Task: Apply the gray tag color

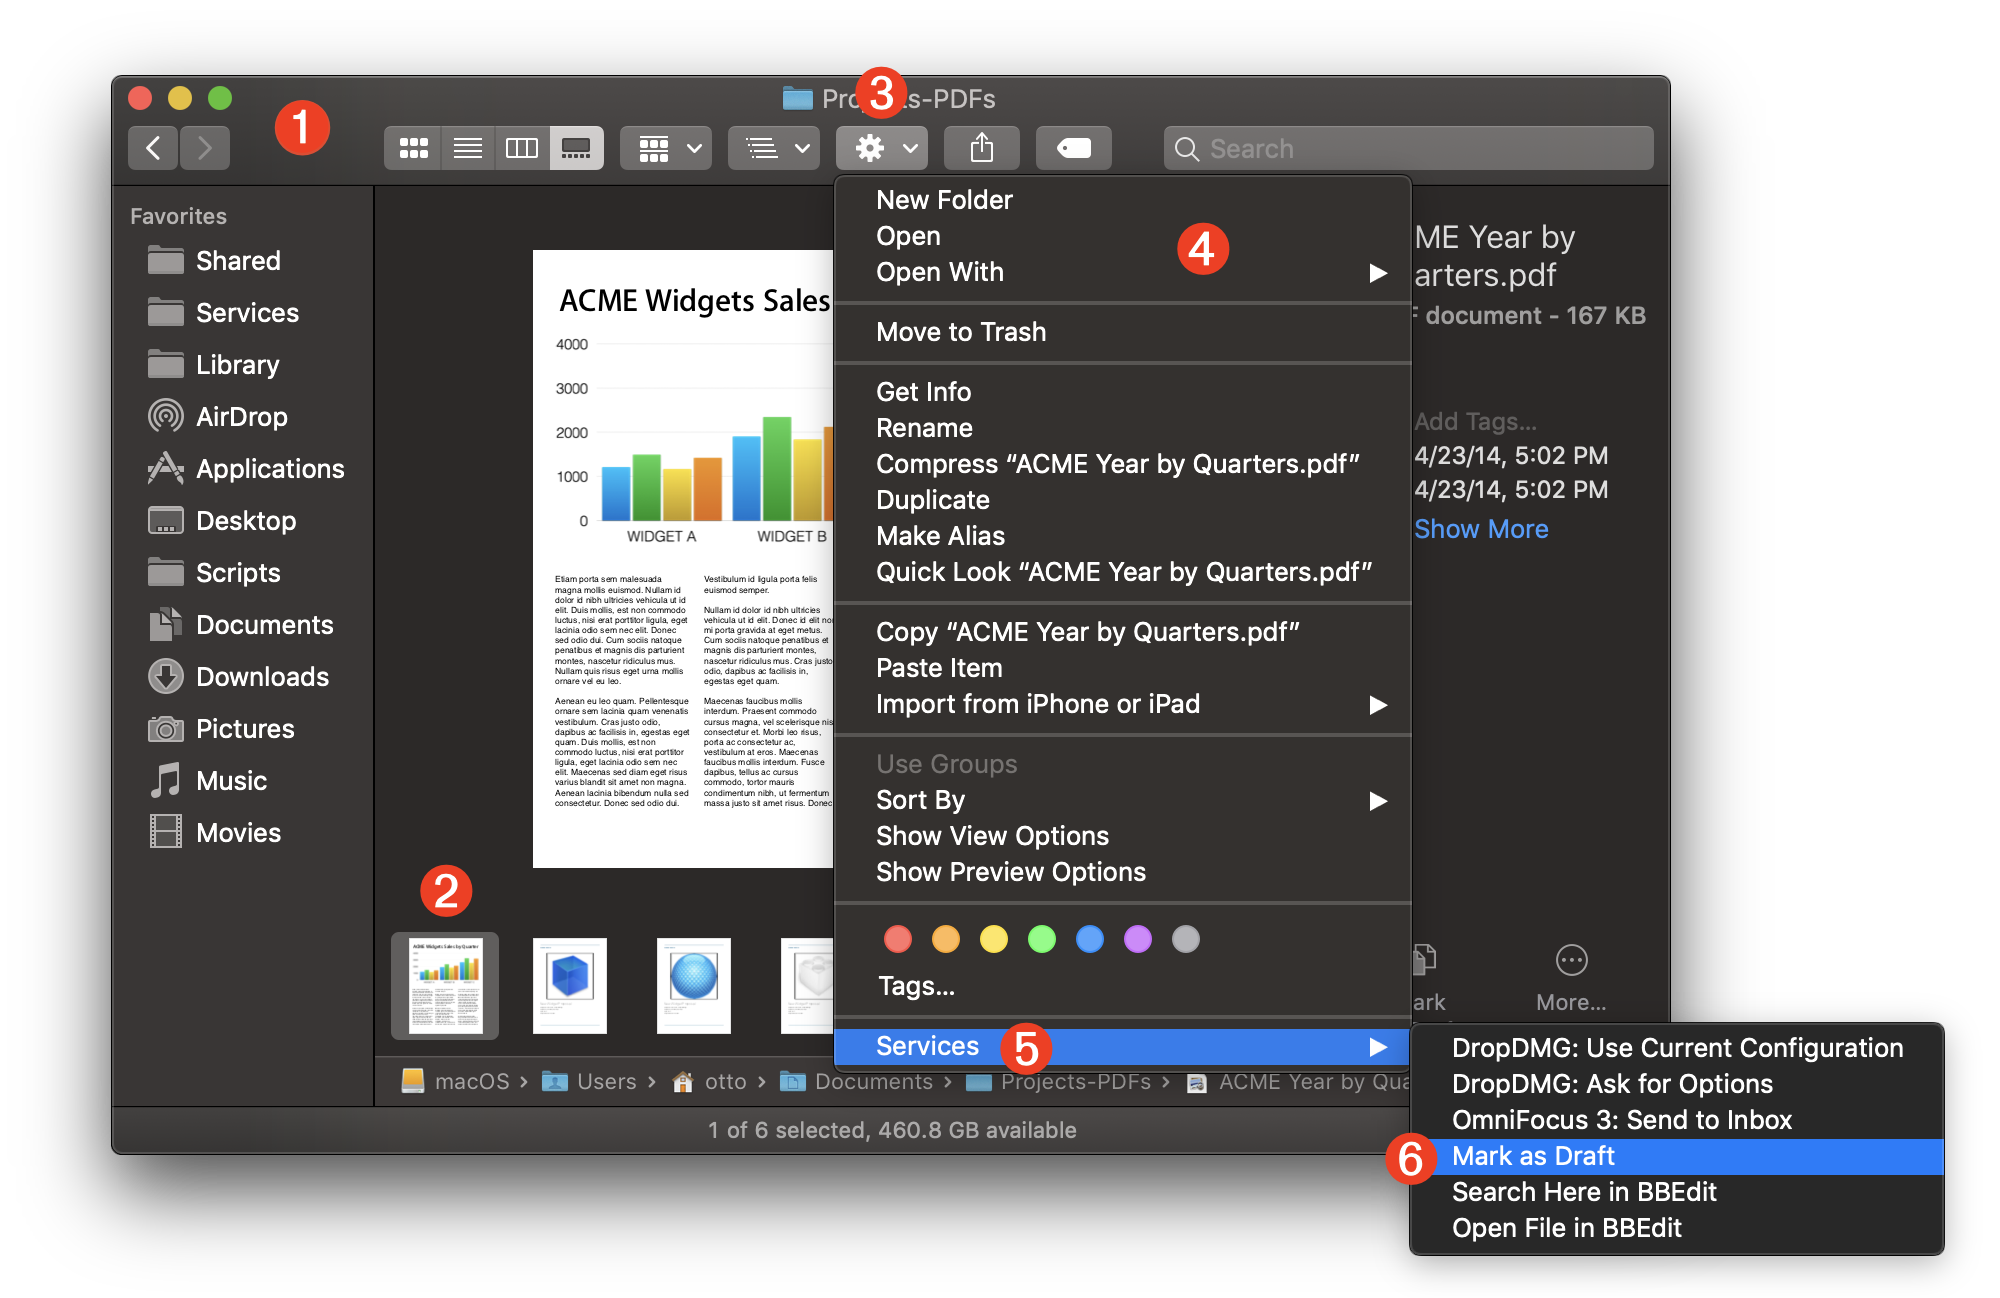Action: [x=1186, y=939]
